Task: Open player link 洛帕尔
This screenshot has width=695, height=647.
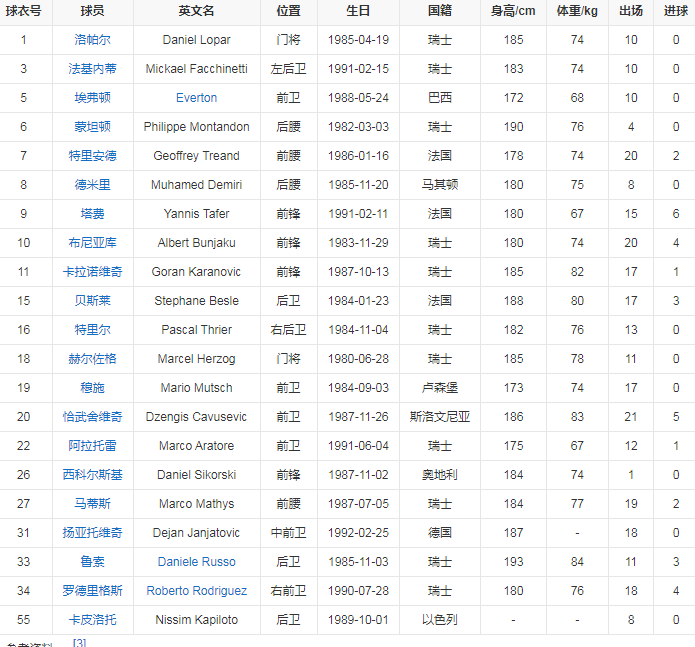Action: (92, 40)
